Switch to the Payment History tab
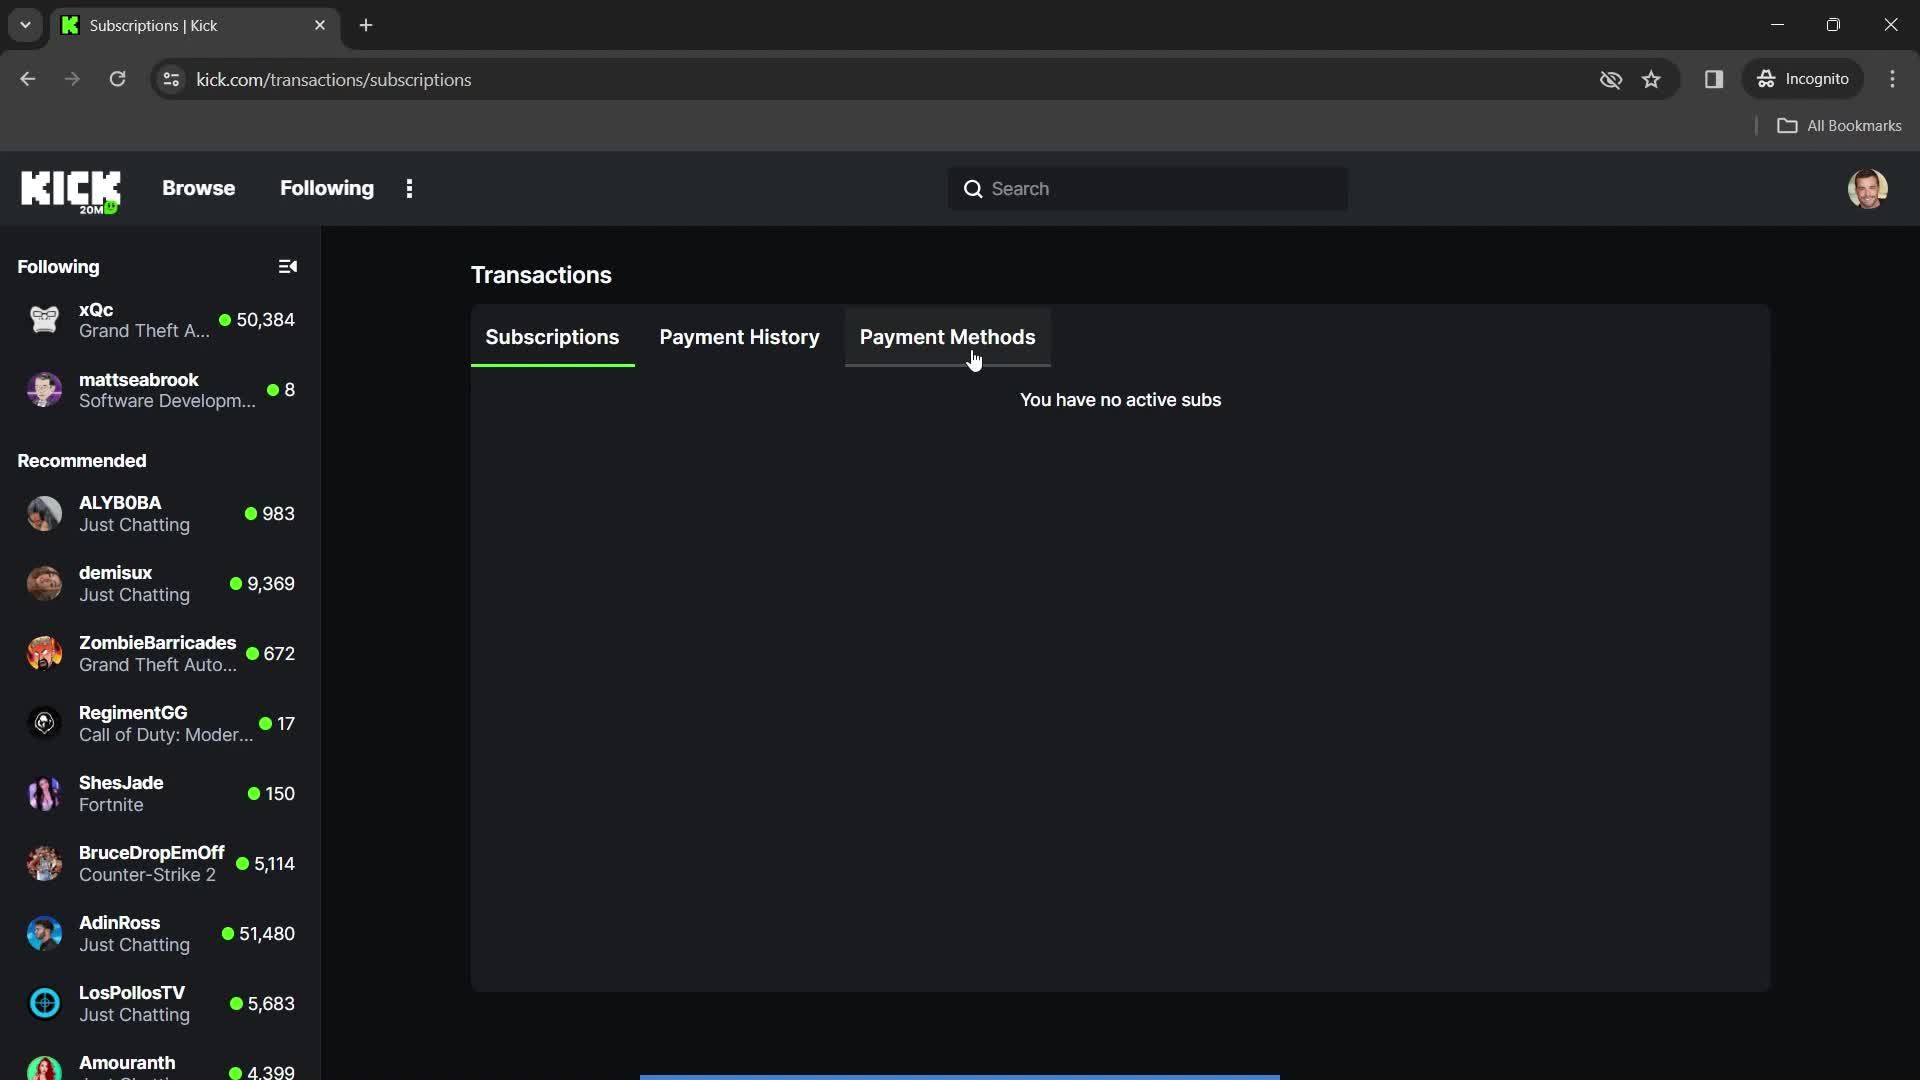This screenshot has height=1080, width=1920. (738, 336)
